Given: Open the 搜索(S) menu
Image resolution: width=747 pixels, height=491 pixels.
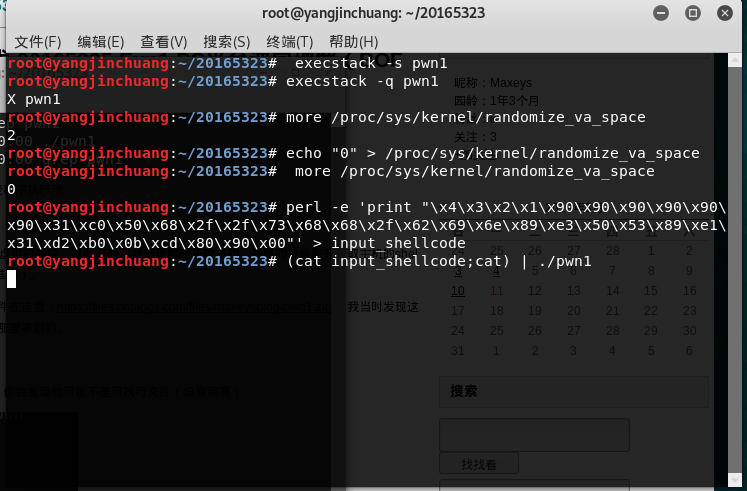Looking at the screenshot, I should [x=226, y=42].
